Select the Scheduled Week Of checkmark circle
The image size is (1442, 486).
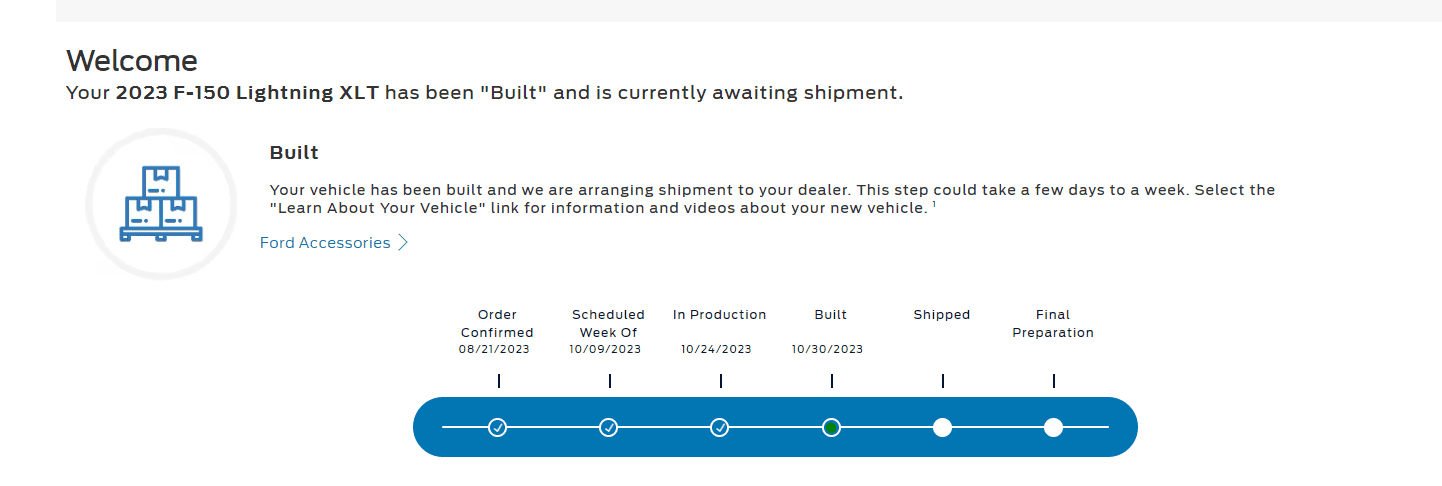point(609,428)
